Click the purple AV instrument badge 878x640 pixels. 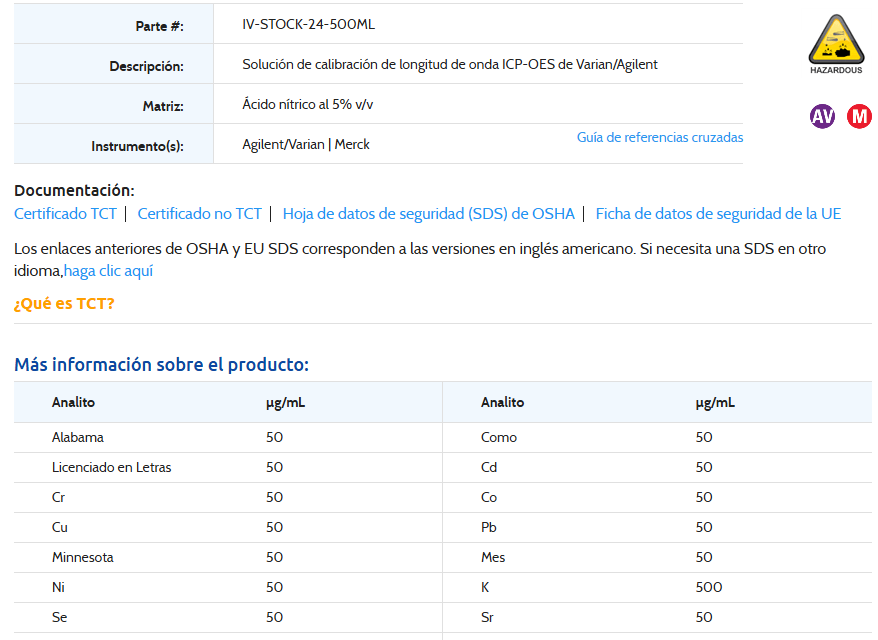point(822,116)
